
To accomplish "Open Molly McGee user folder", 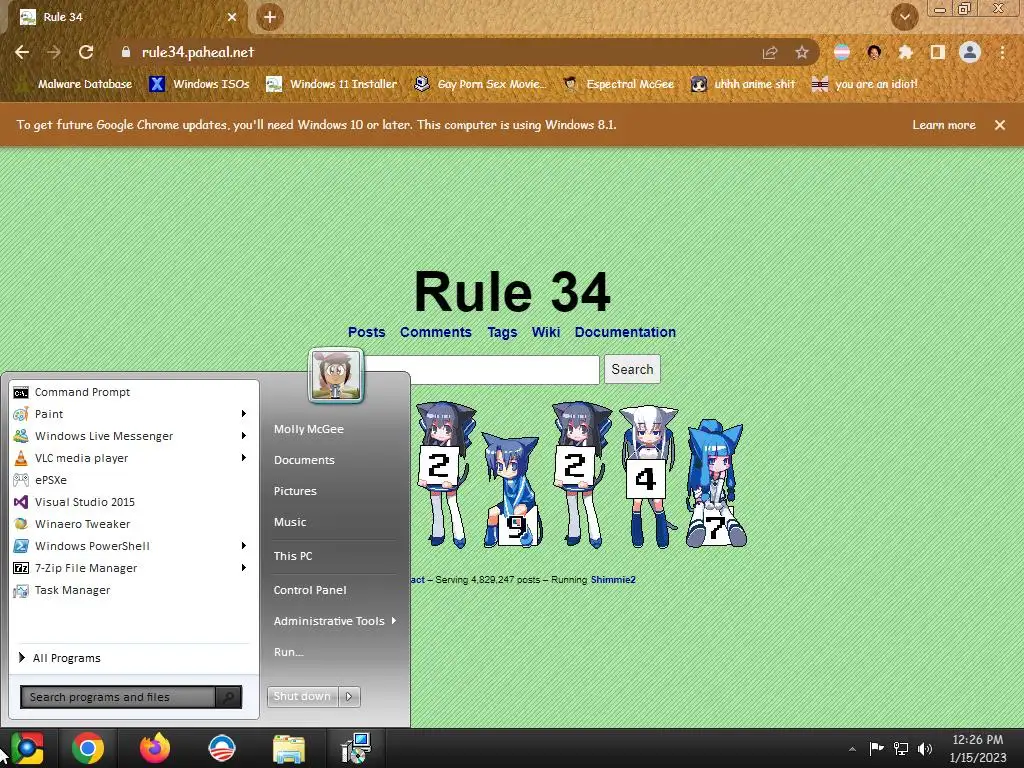I will coord(308,429).
